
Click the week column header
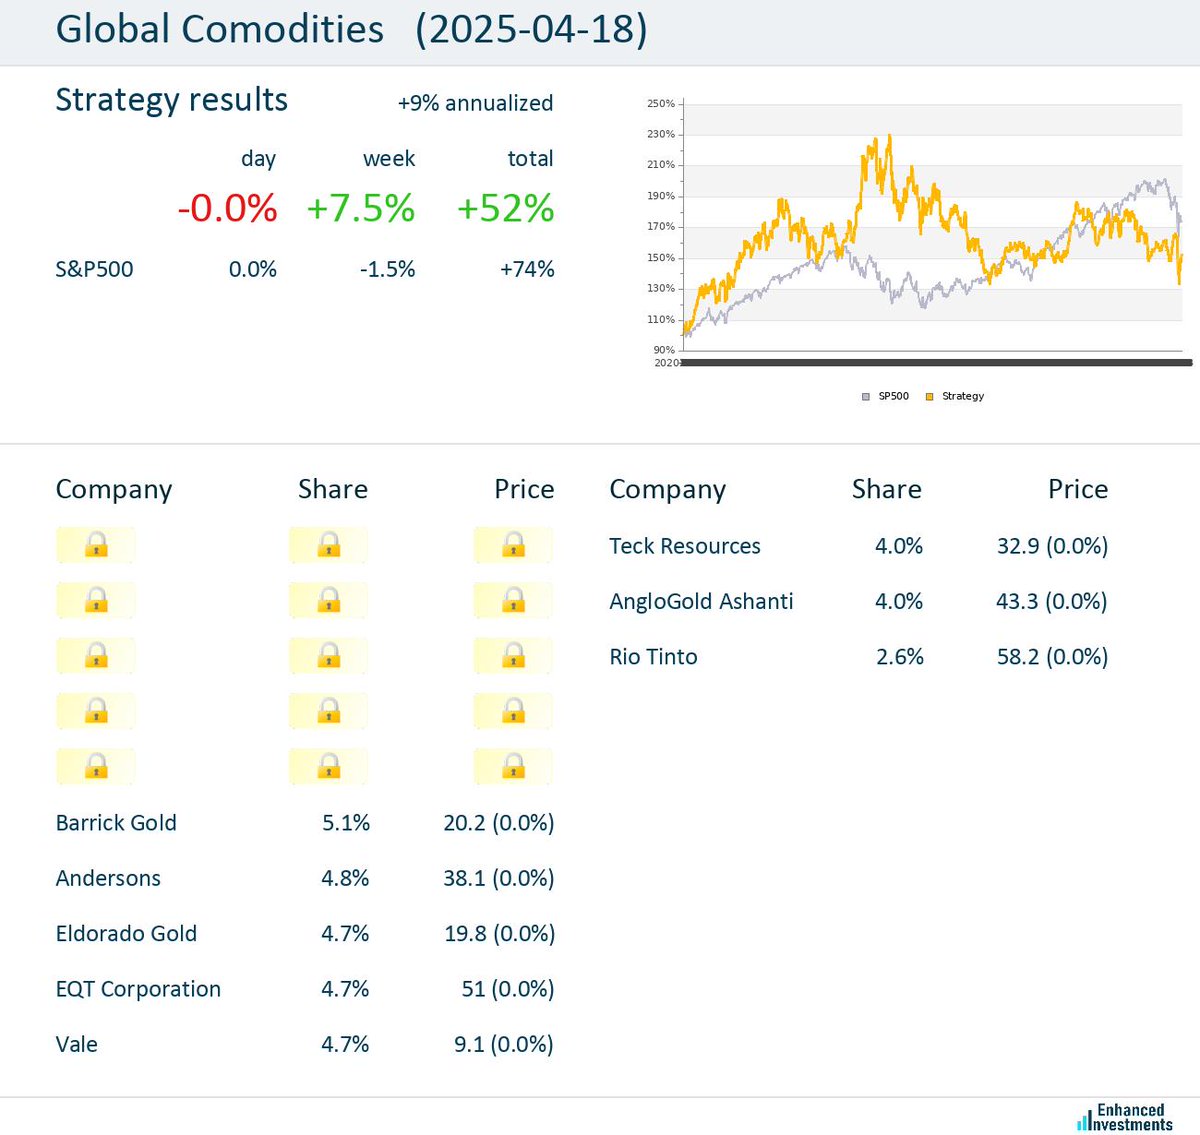(x=389, y=158)
